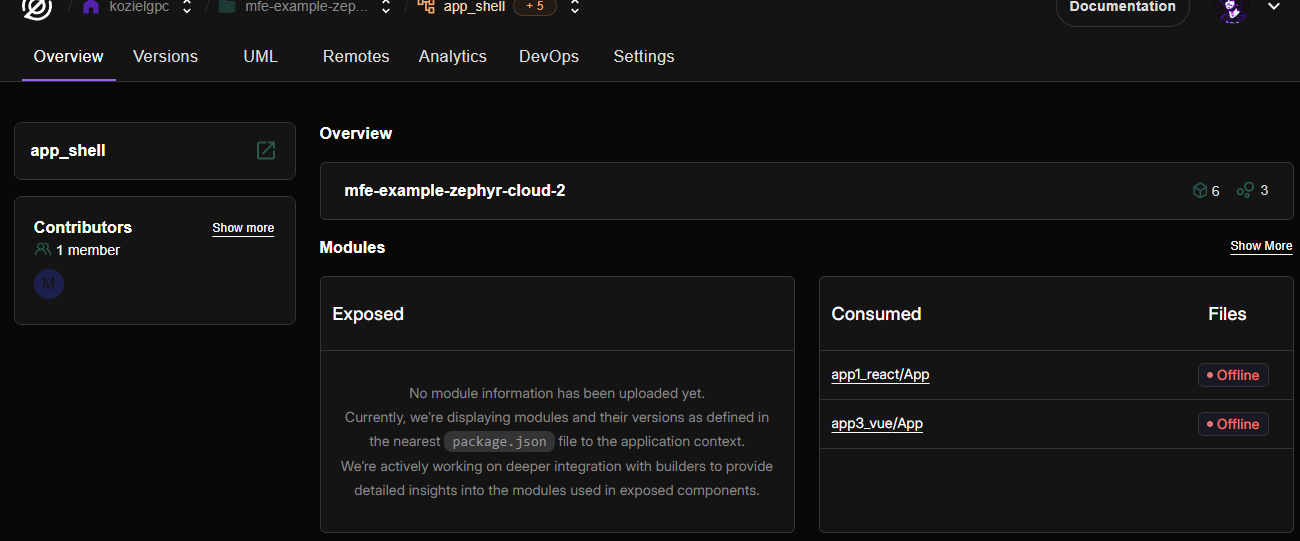The image size is (1300, 541).
Task: Click mfe-example-zep... breadcrumb text
Action: tap(306, 6)
